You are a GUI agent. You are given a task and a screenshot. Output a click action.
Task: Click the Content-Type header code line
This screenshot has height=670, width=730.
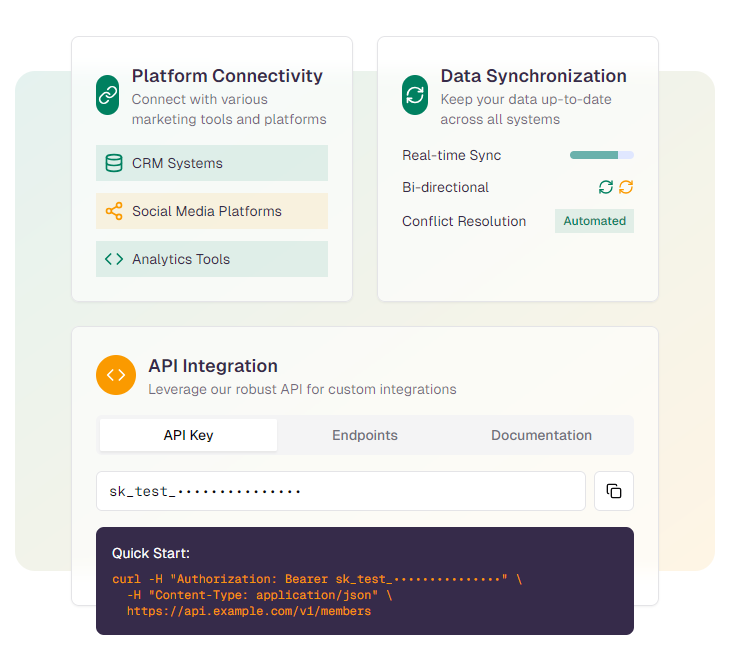click(x=260, y=595)
